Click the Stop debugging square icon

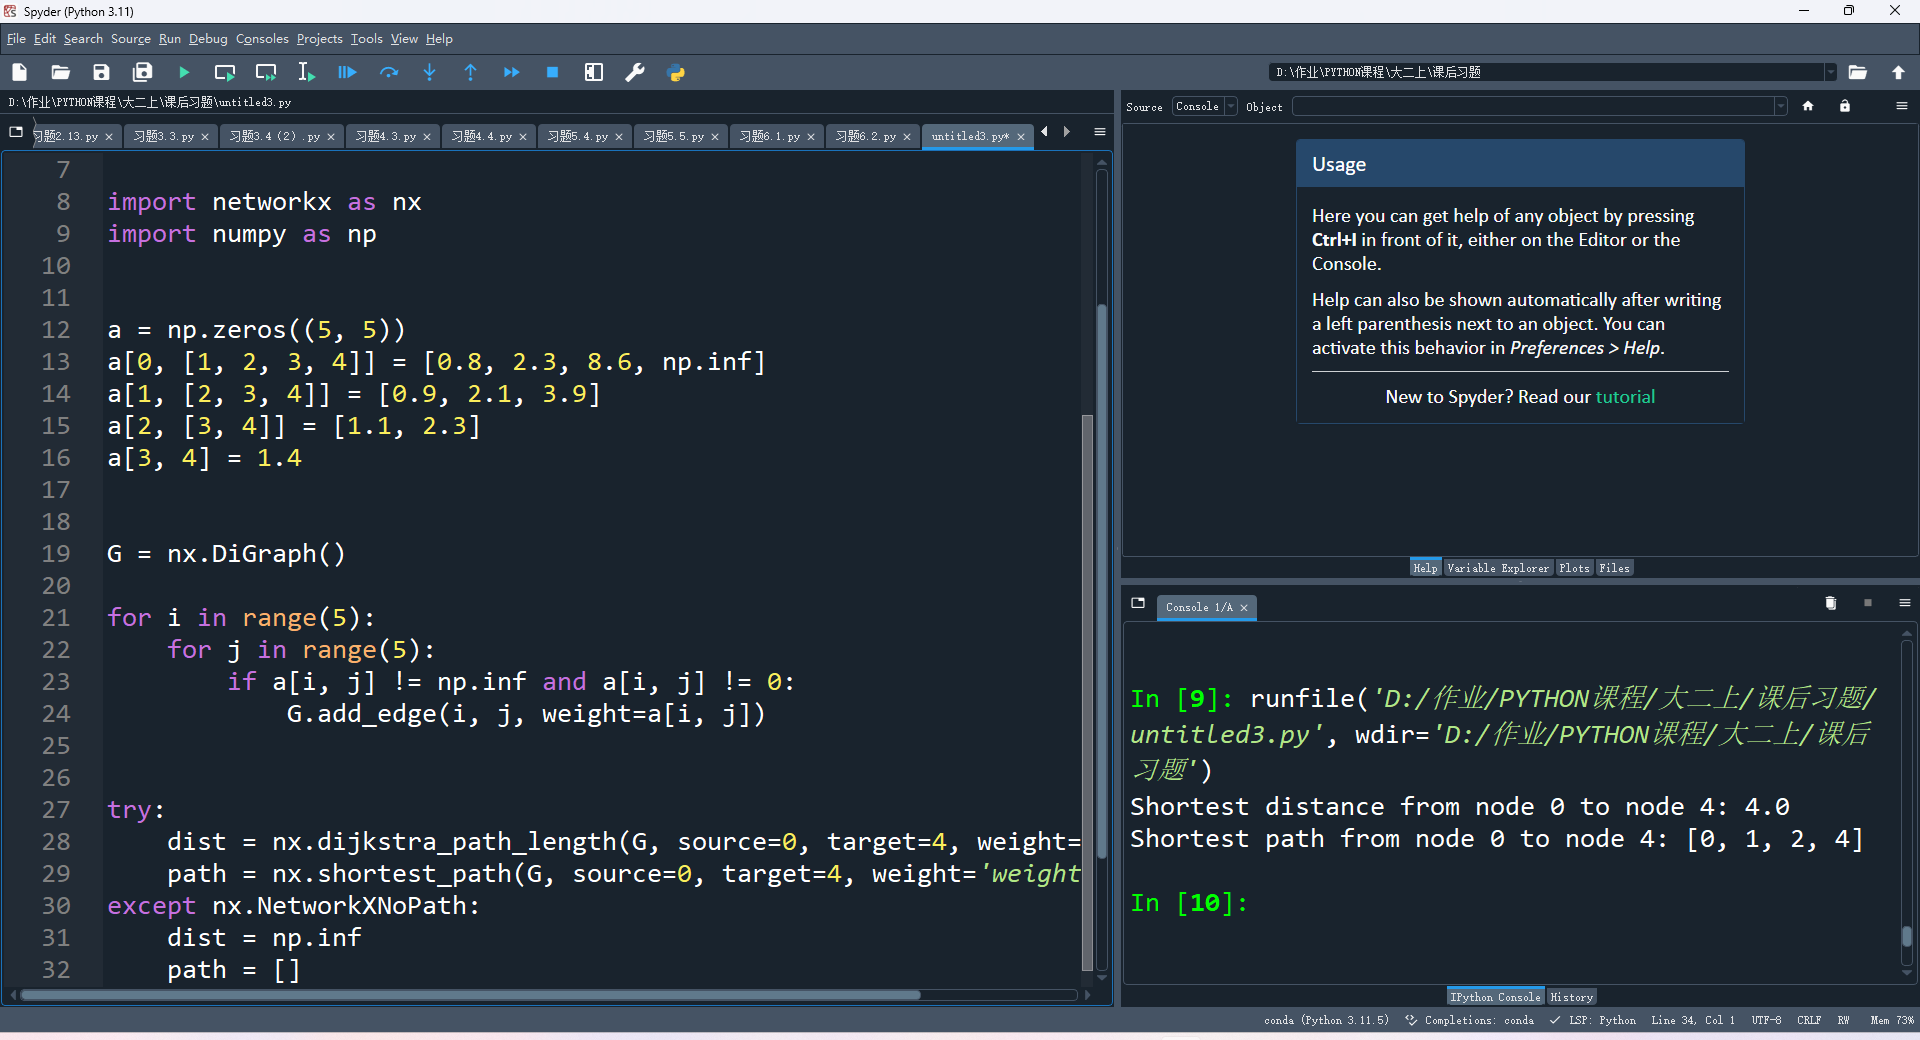(552, 72)
